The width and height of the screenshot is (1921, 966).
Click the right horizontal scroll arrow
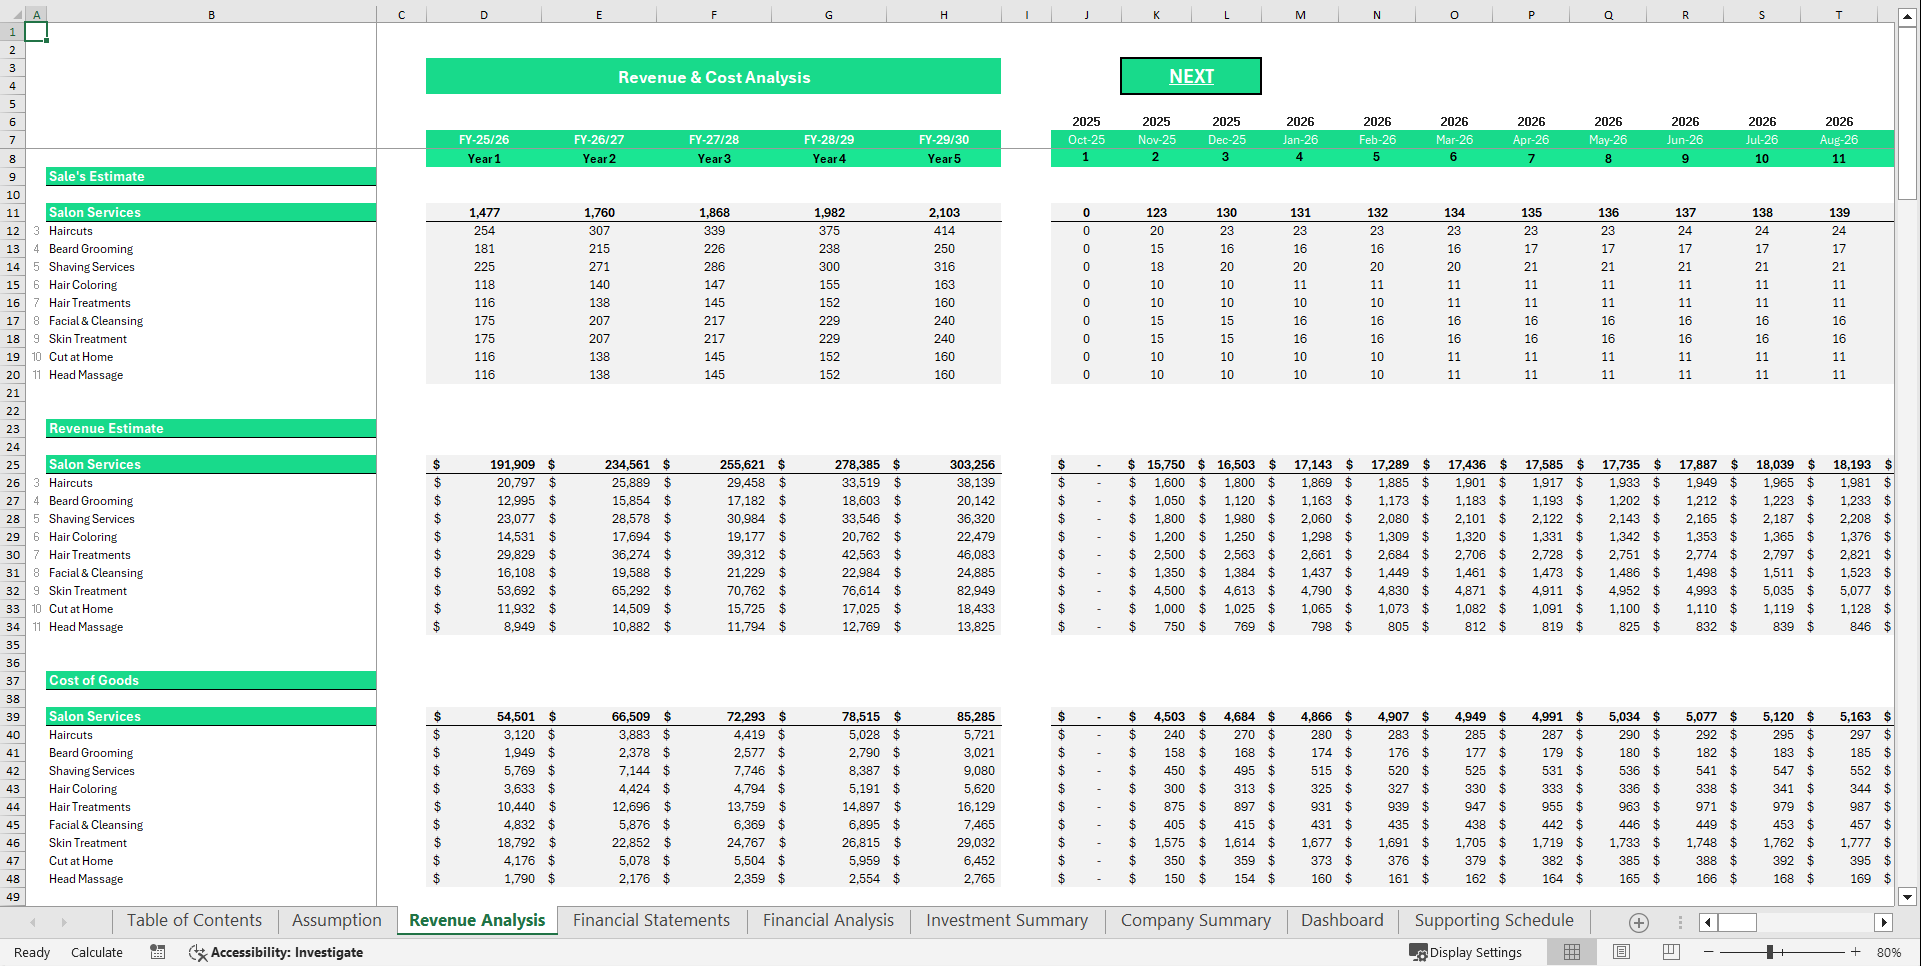1885,922
